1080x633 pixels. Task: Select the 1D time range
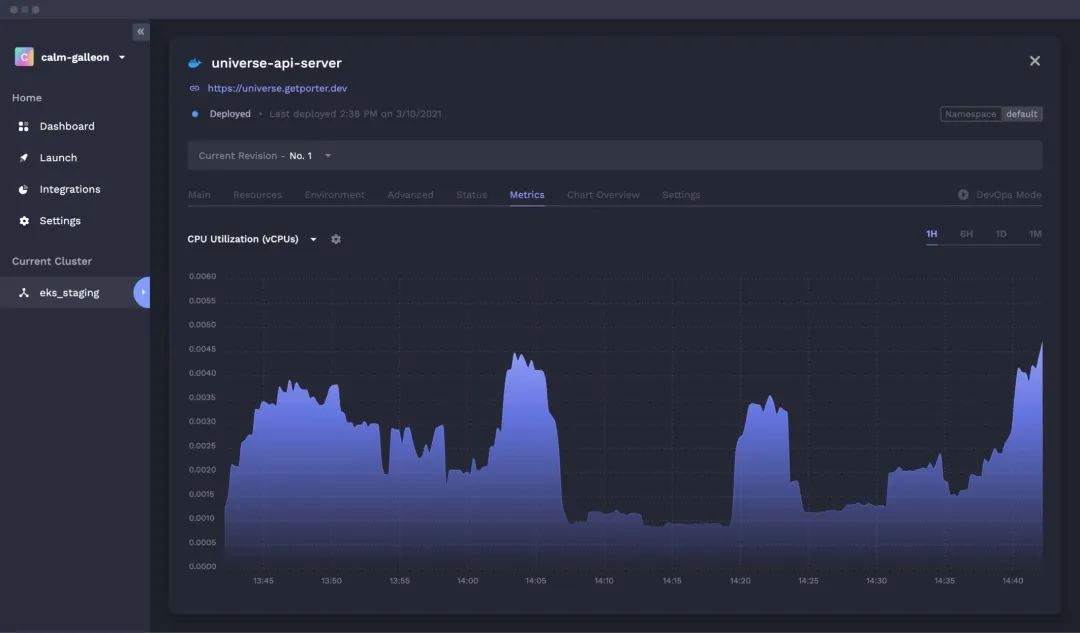point(1001,234)
